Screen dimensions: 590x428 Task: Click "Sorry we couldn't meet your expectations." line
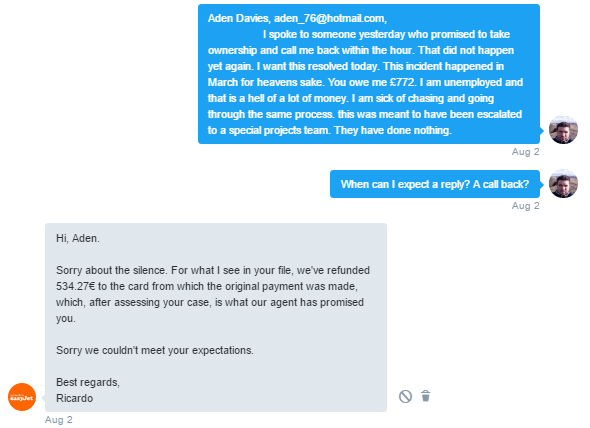(x=155, y=350)
